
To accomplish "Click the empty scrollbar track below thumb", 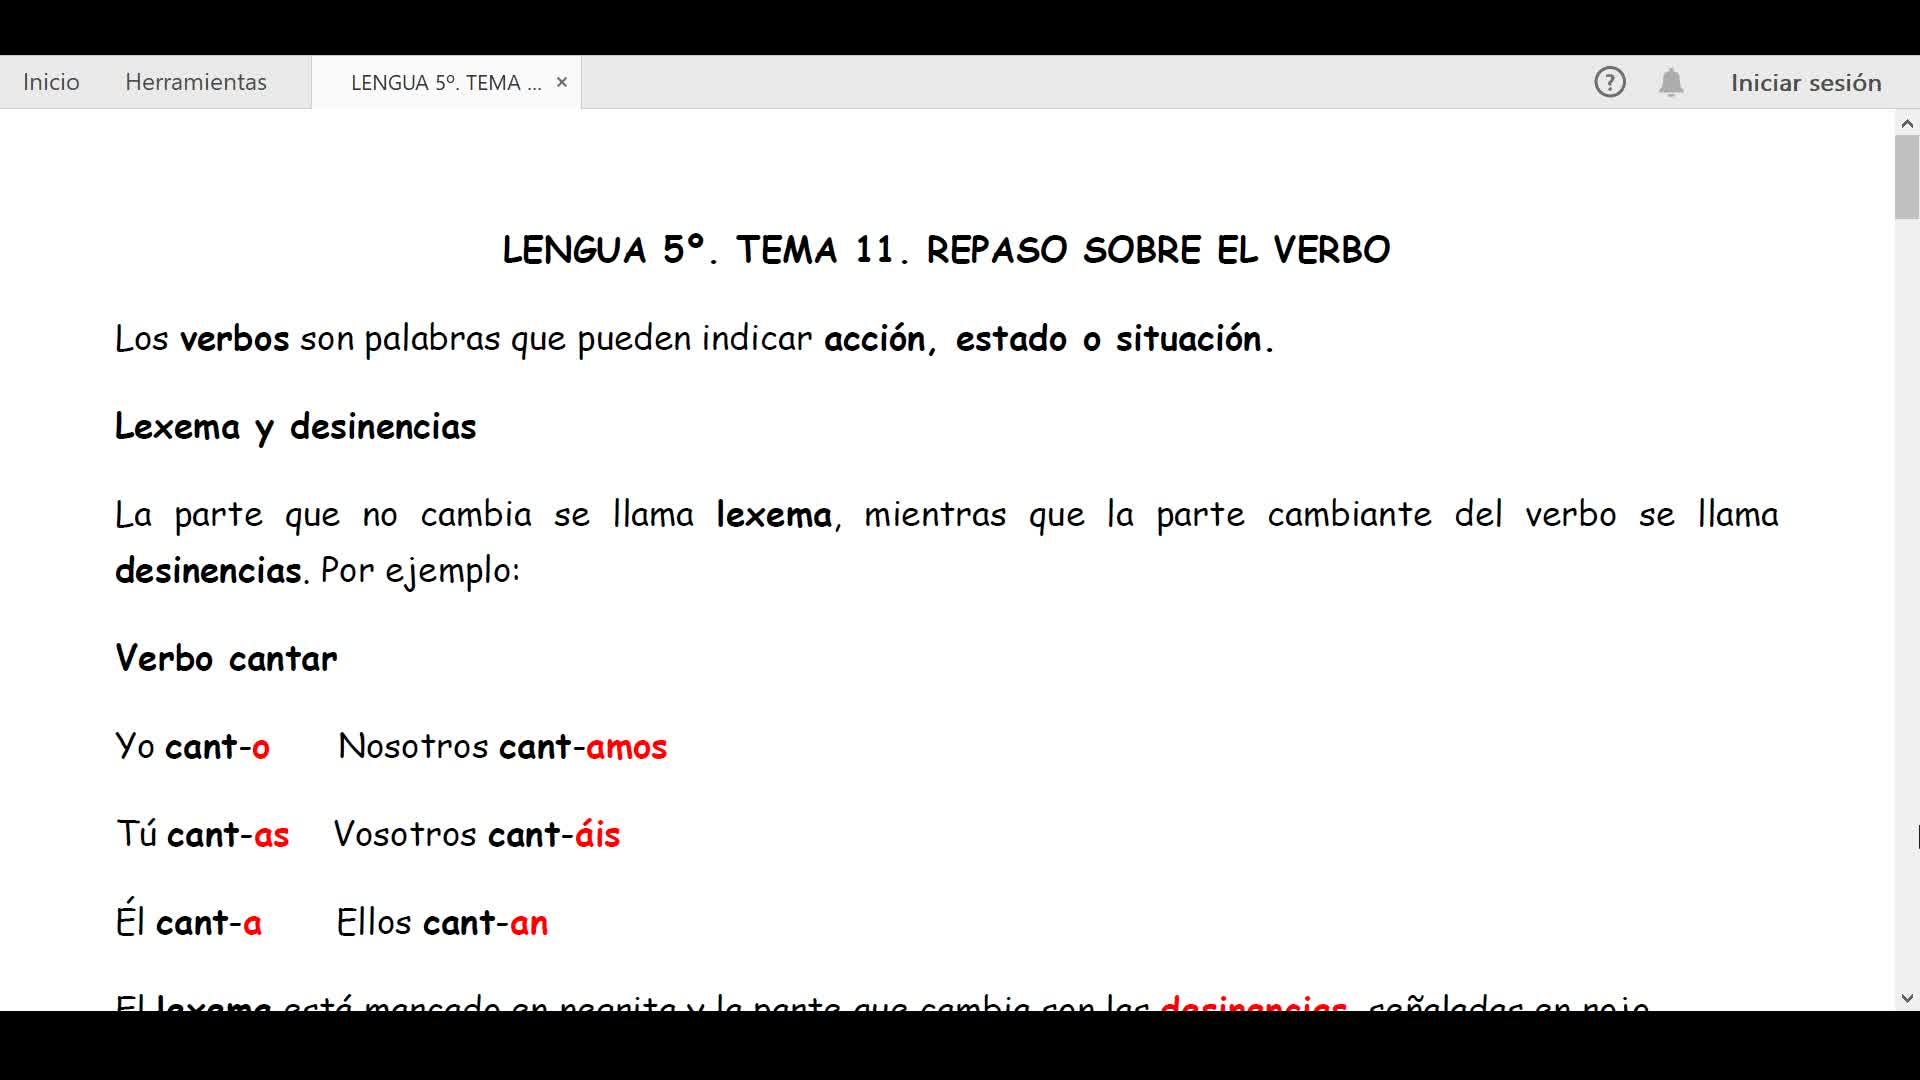I will [1906, 600].
